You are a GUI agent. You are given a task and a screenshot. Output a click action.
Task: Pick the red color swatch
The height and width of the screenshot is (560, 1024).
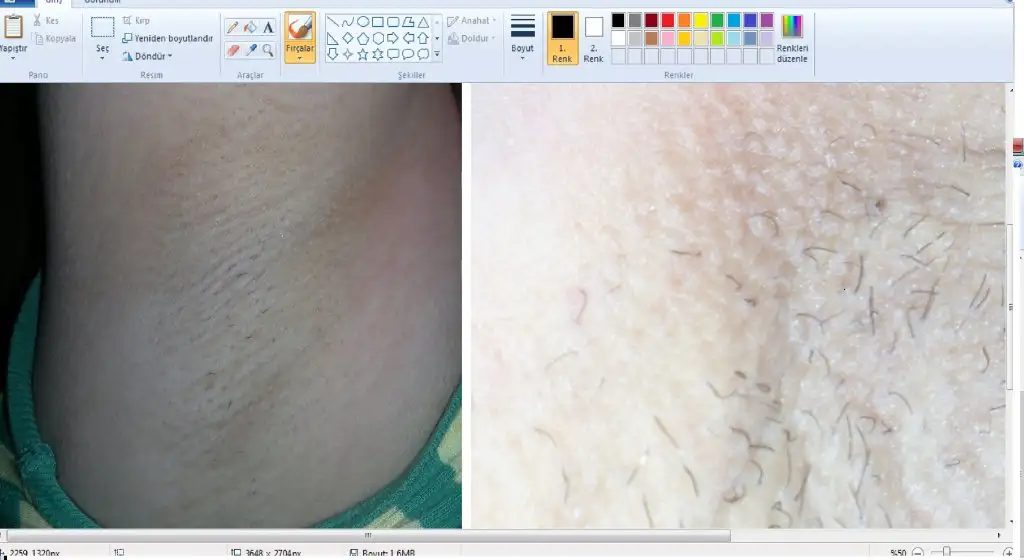click(667, 20)
